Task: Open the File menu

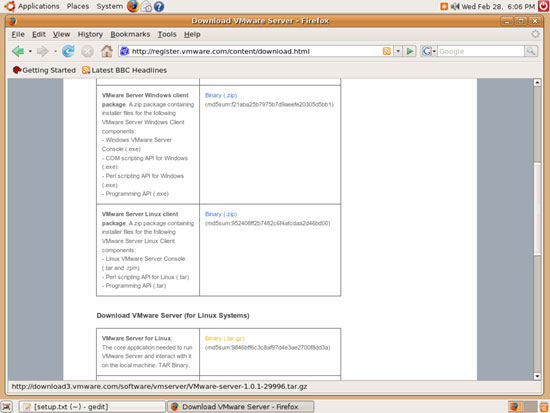Action: [x=18, y=34]
